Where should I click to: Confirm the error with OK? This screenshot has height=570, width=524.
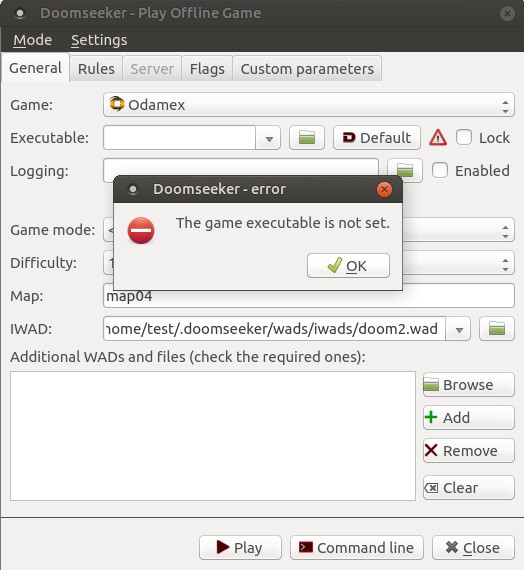click(x=348, y=266)
